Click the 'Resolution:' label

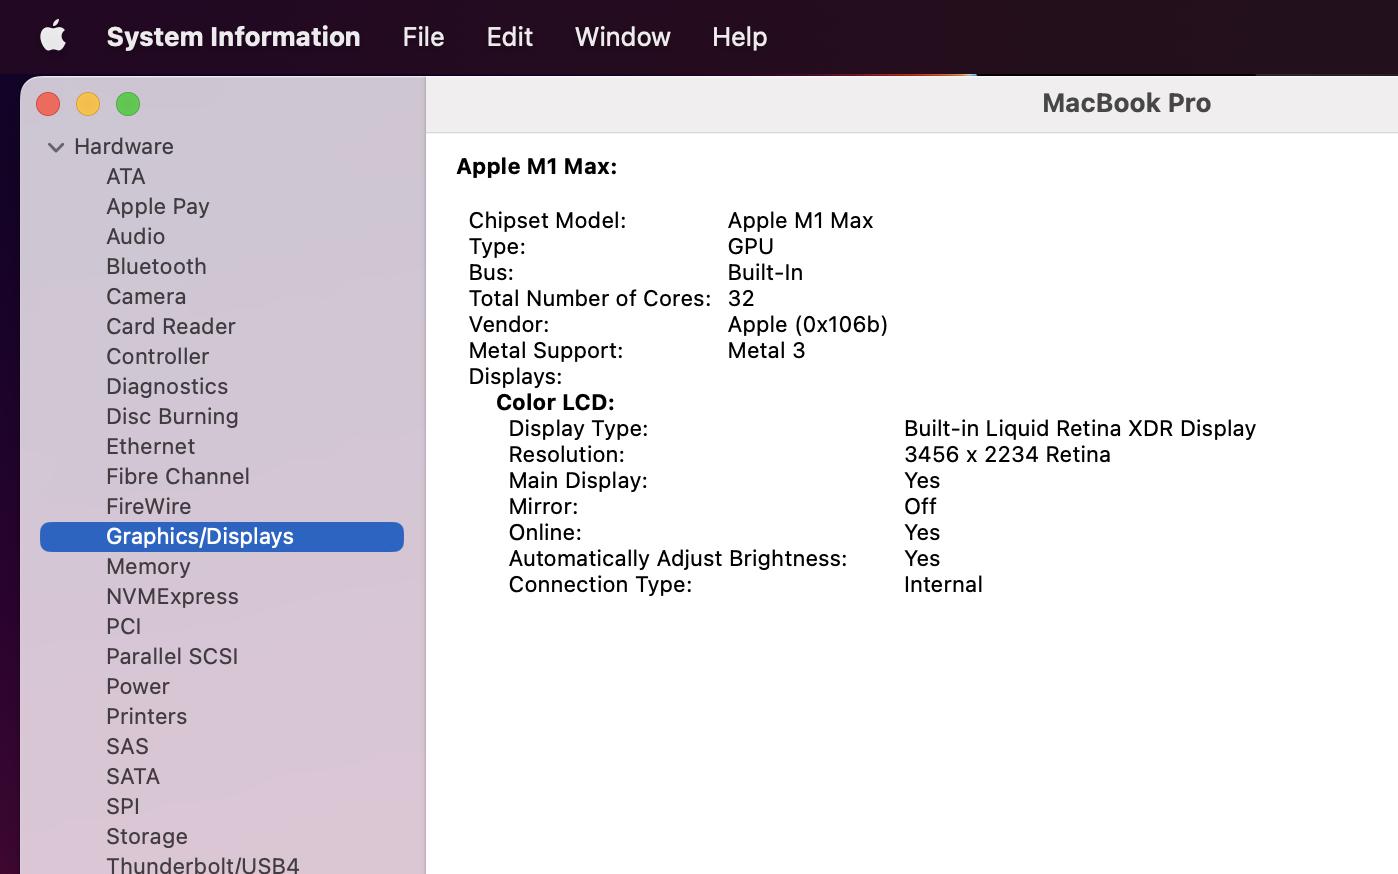click(x=566, y=454)
